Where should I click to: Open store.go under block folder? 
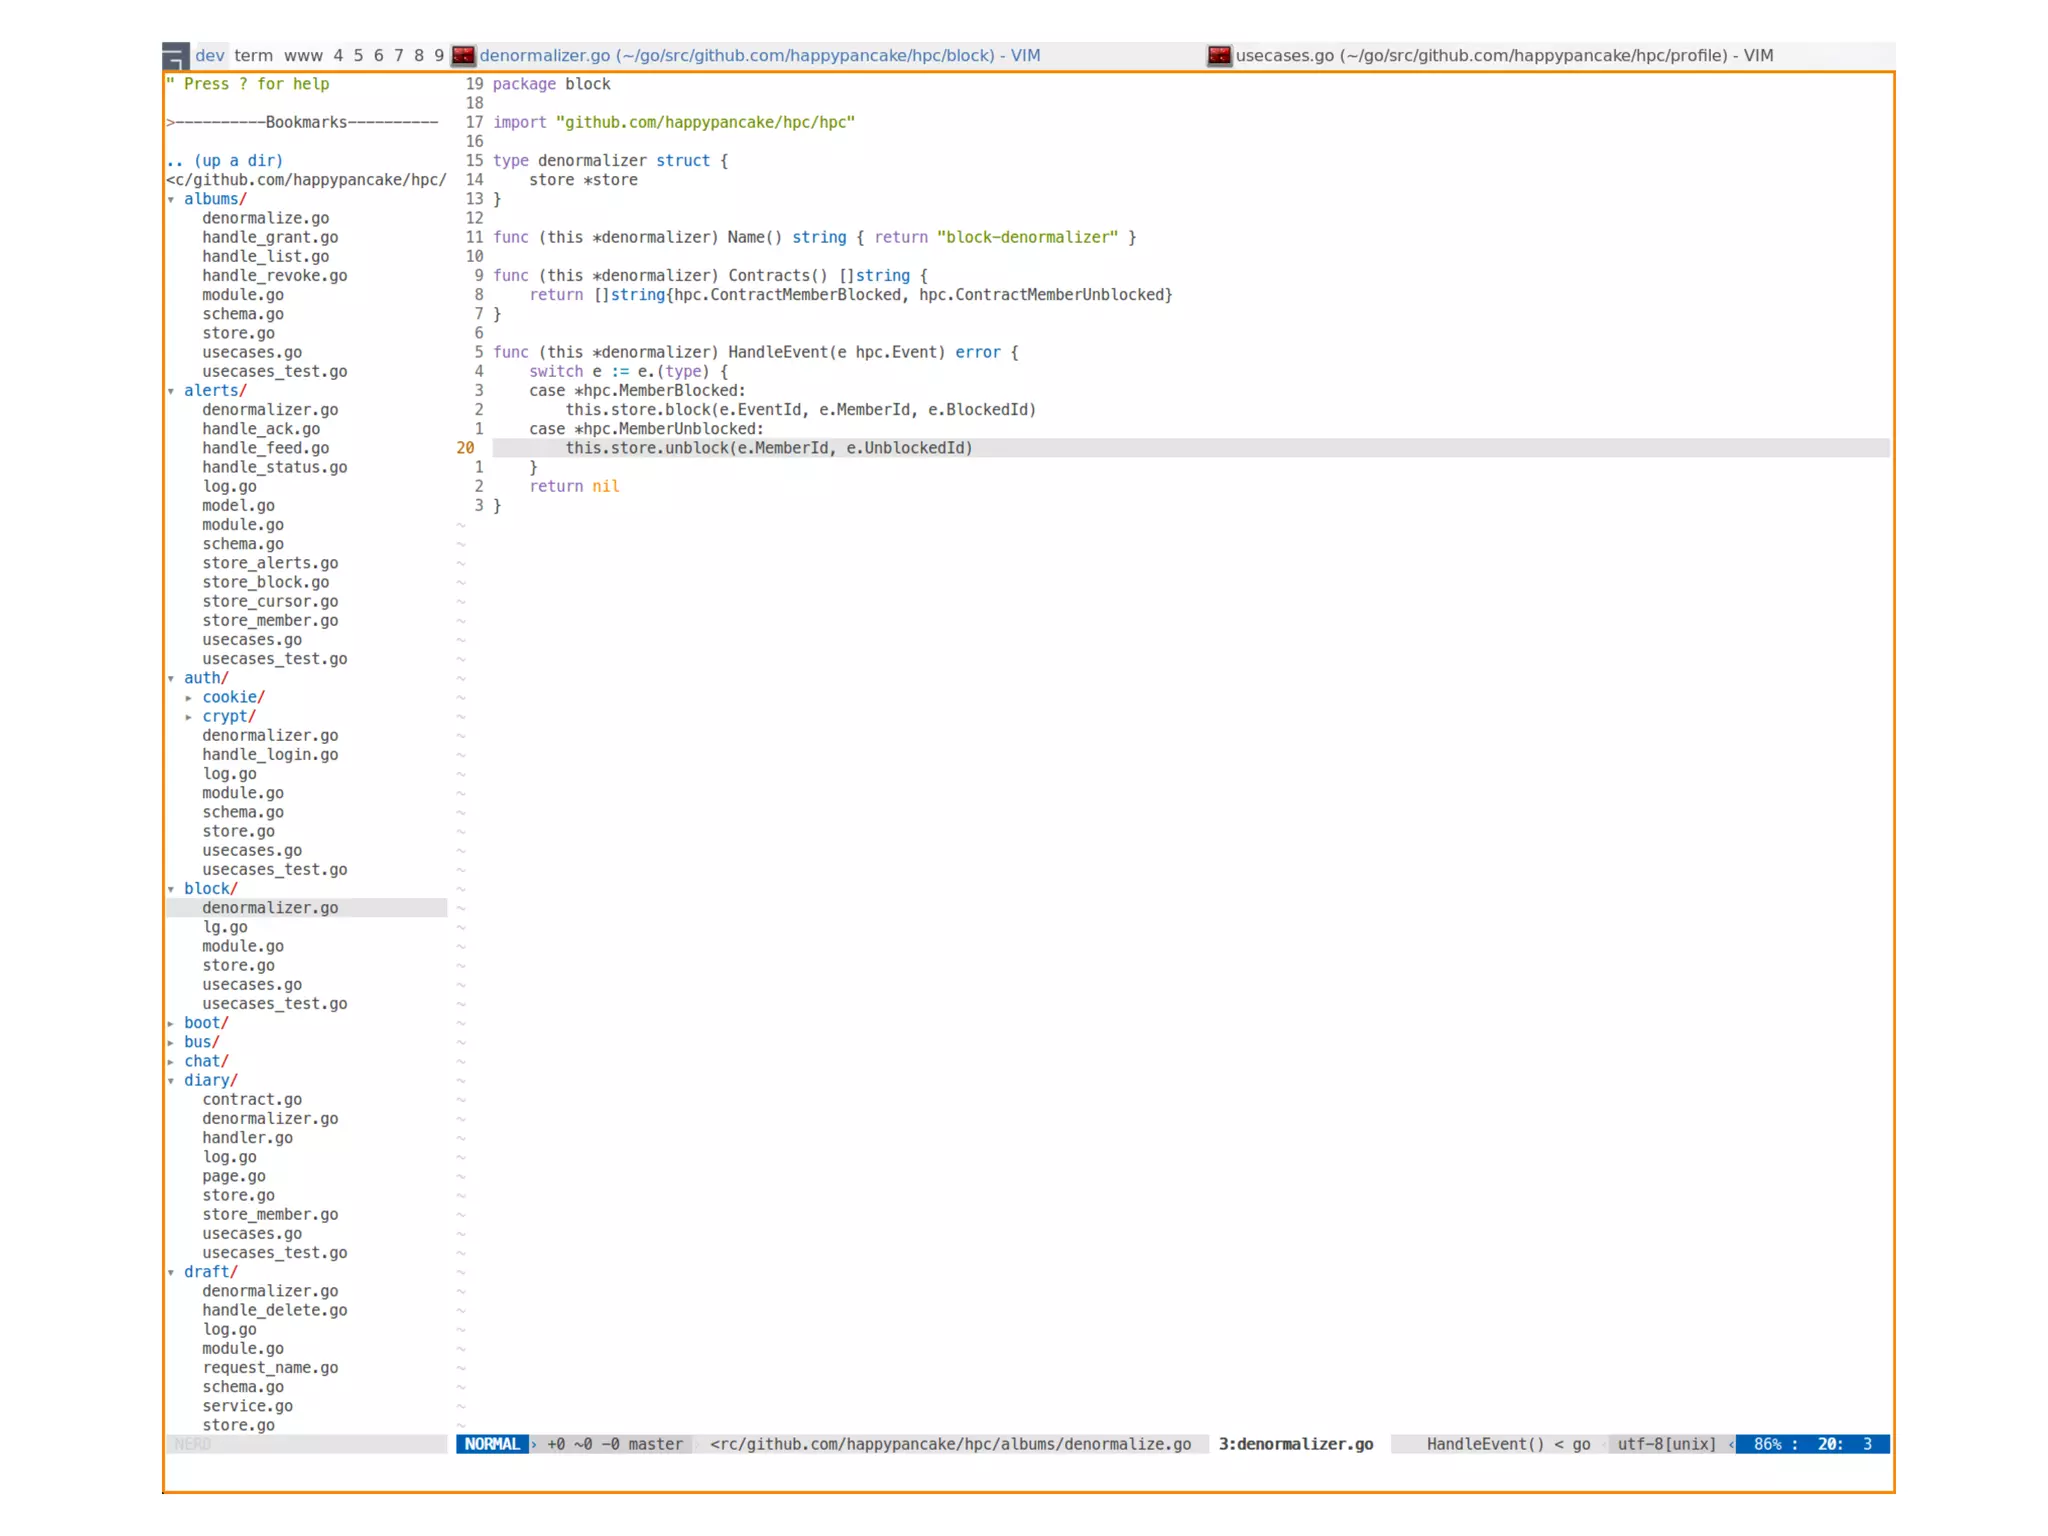[238, 966]
